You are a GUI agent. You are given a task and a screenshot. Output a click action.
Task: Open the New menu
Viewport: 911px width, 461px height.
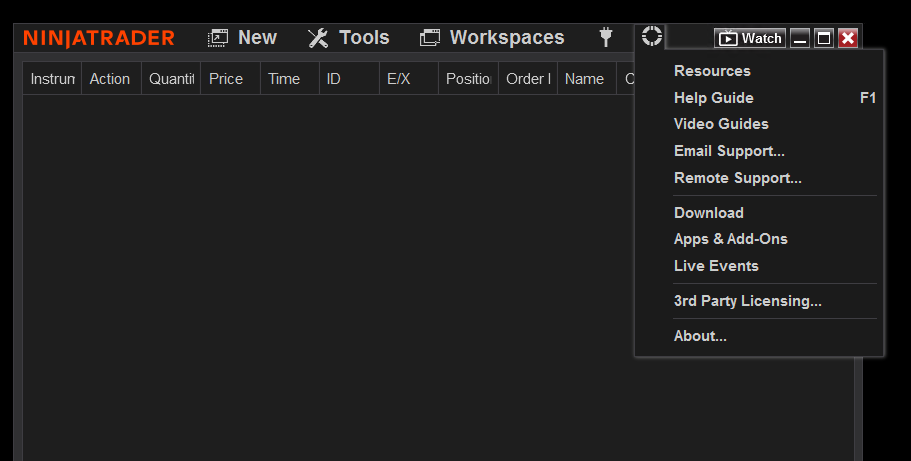coord(242,38)
